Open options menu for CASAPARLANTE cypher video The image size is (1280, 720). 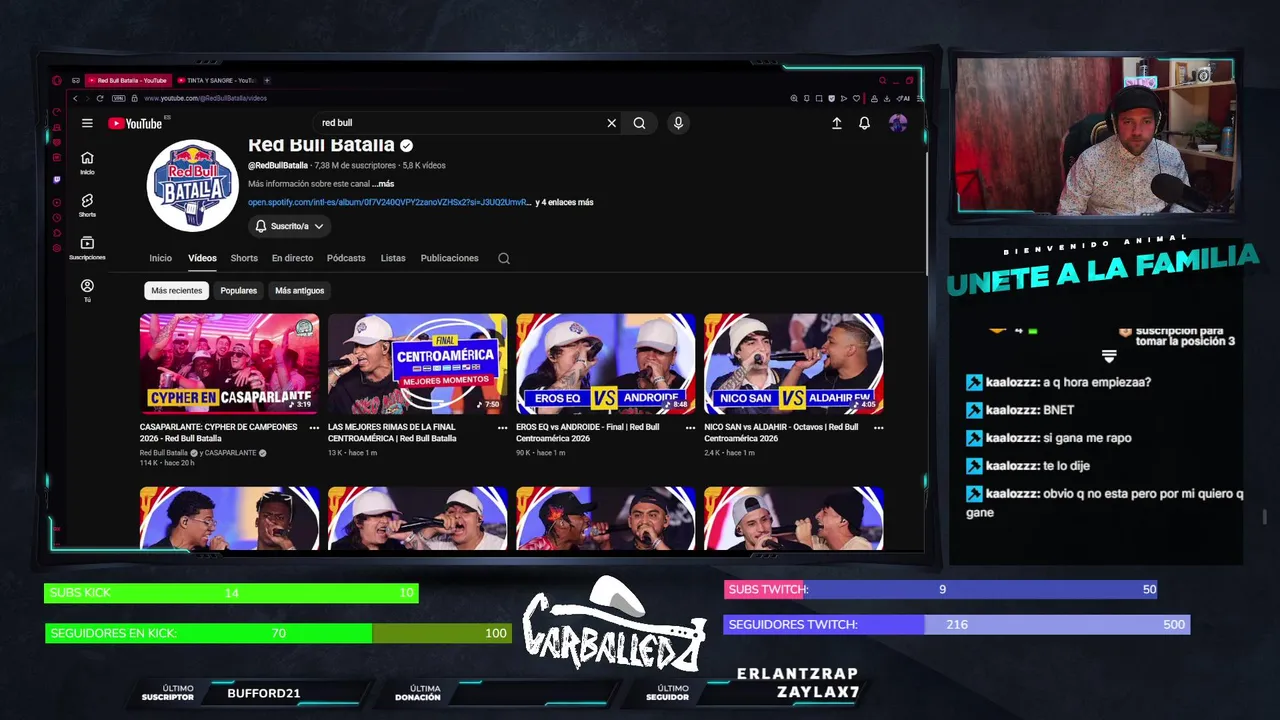point(314,427)
